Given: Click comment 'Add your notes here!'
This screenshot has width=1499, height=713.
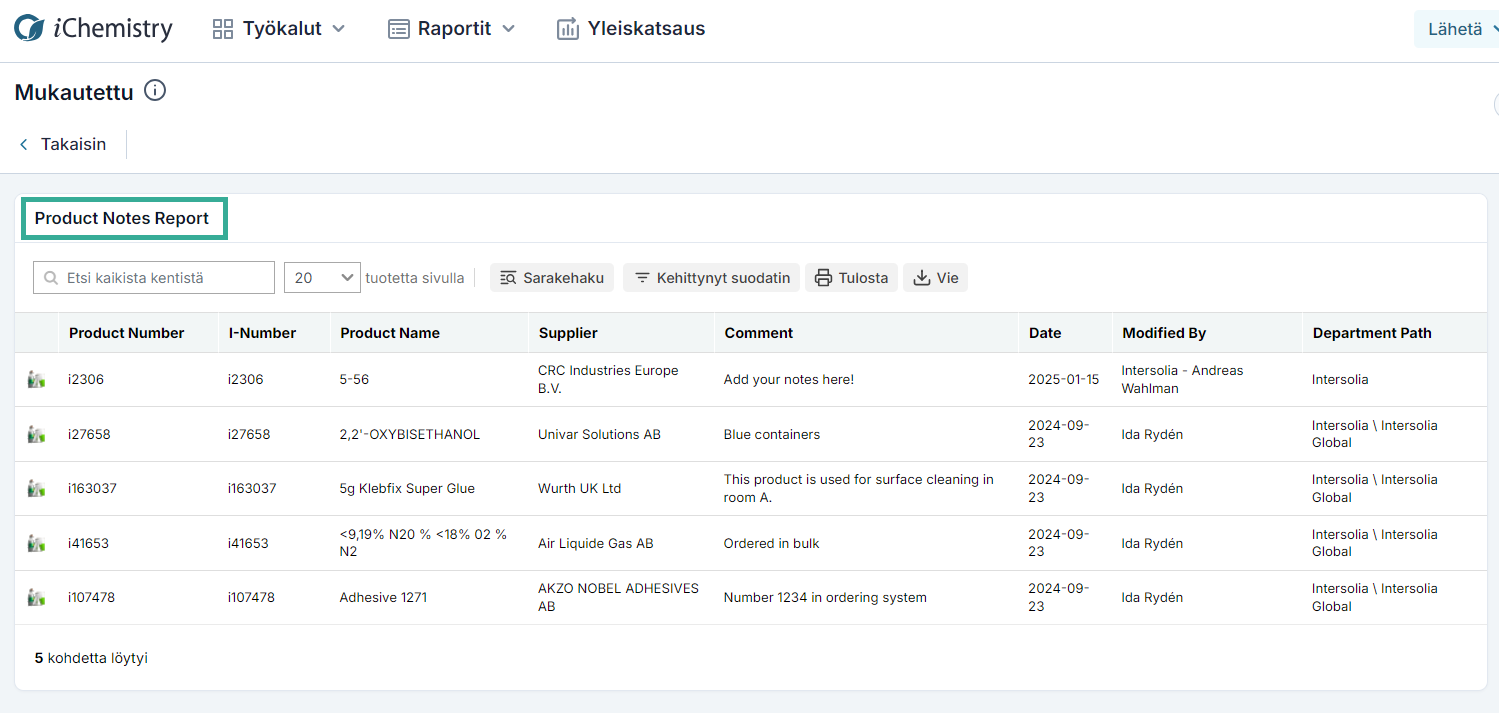Looking at the screenshot, I should tap(789, 380).
